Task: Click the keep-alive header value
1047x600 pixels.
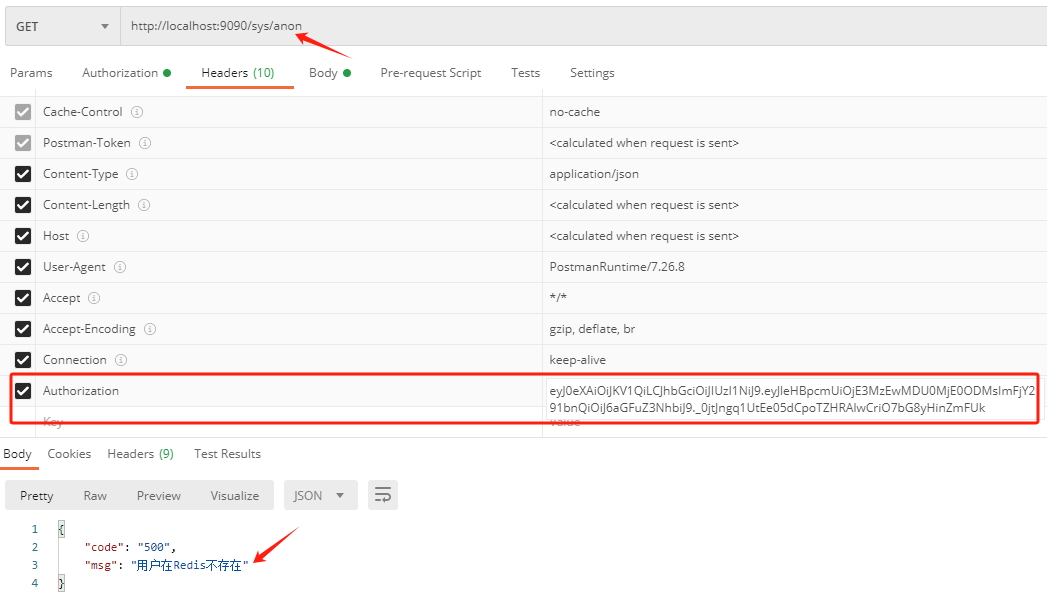Action: click(578, 360)
